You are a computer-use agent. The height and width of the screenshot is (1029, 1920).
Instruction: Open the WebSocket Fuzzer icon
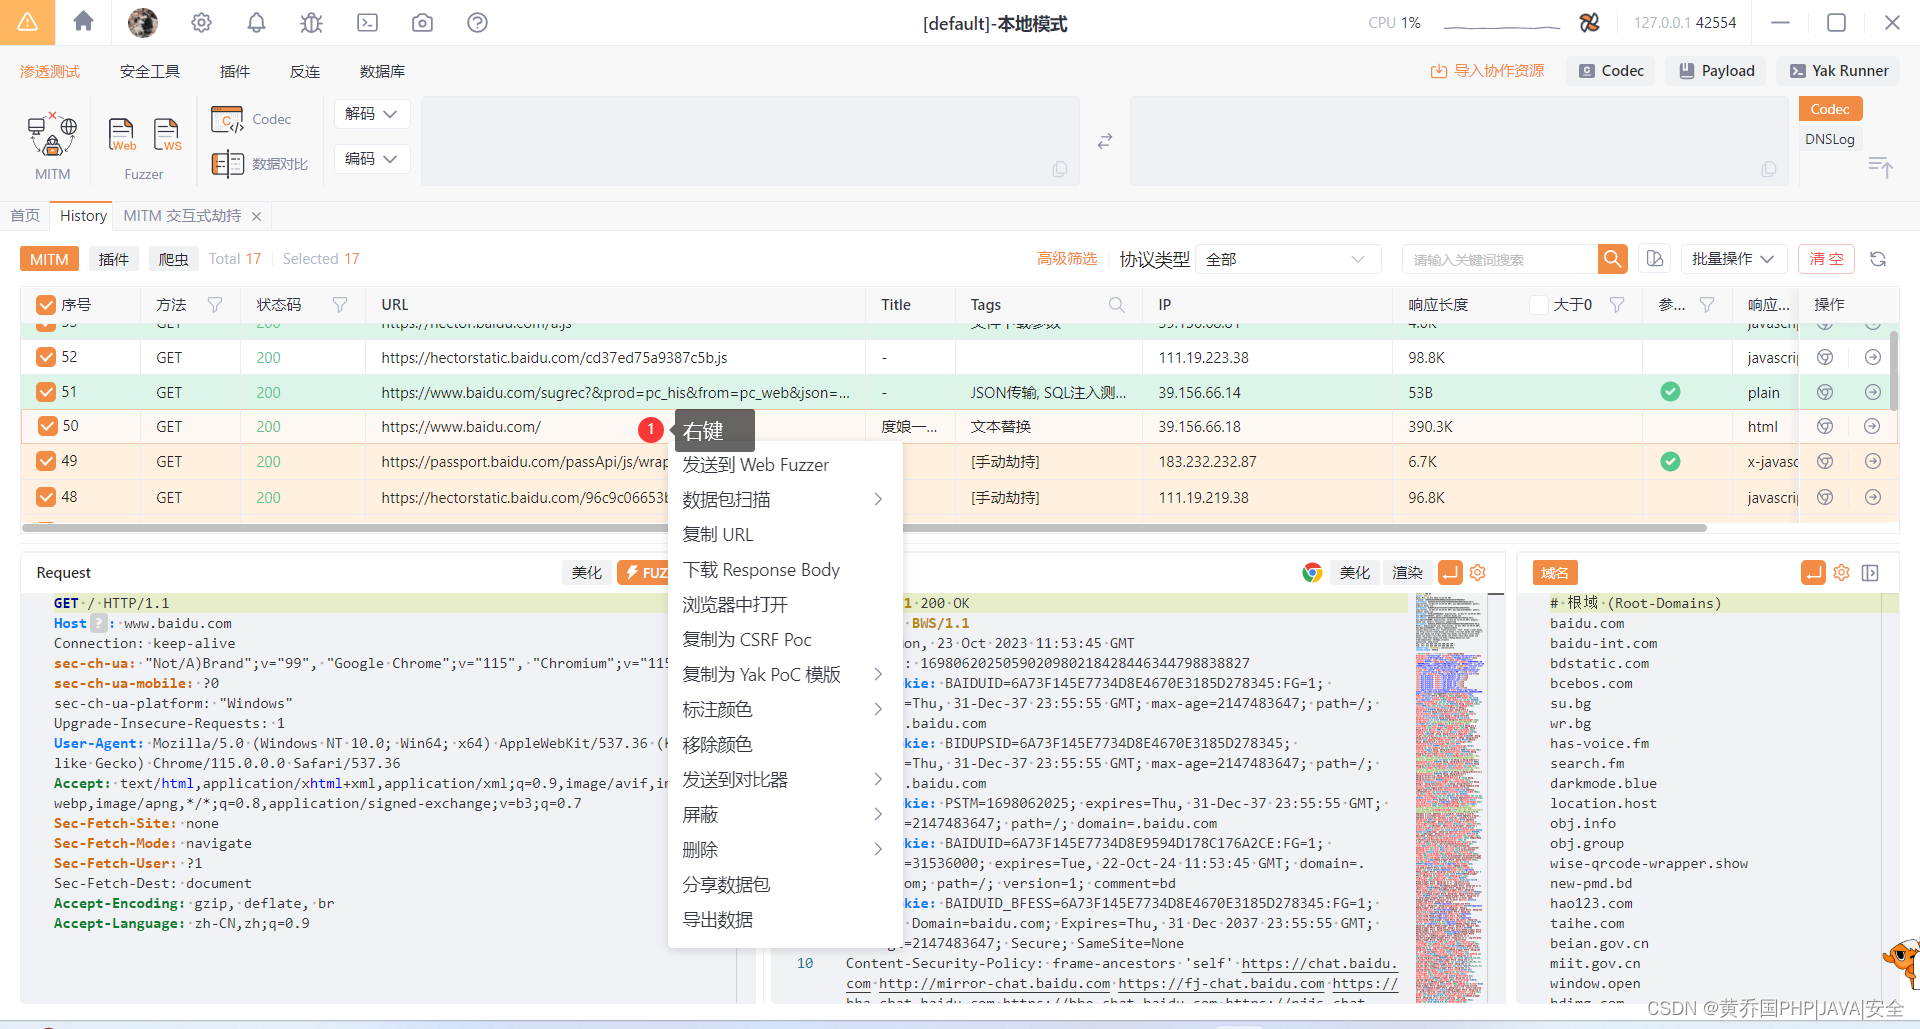(x=167, y=135)
